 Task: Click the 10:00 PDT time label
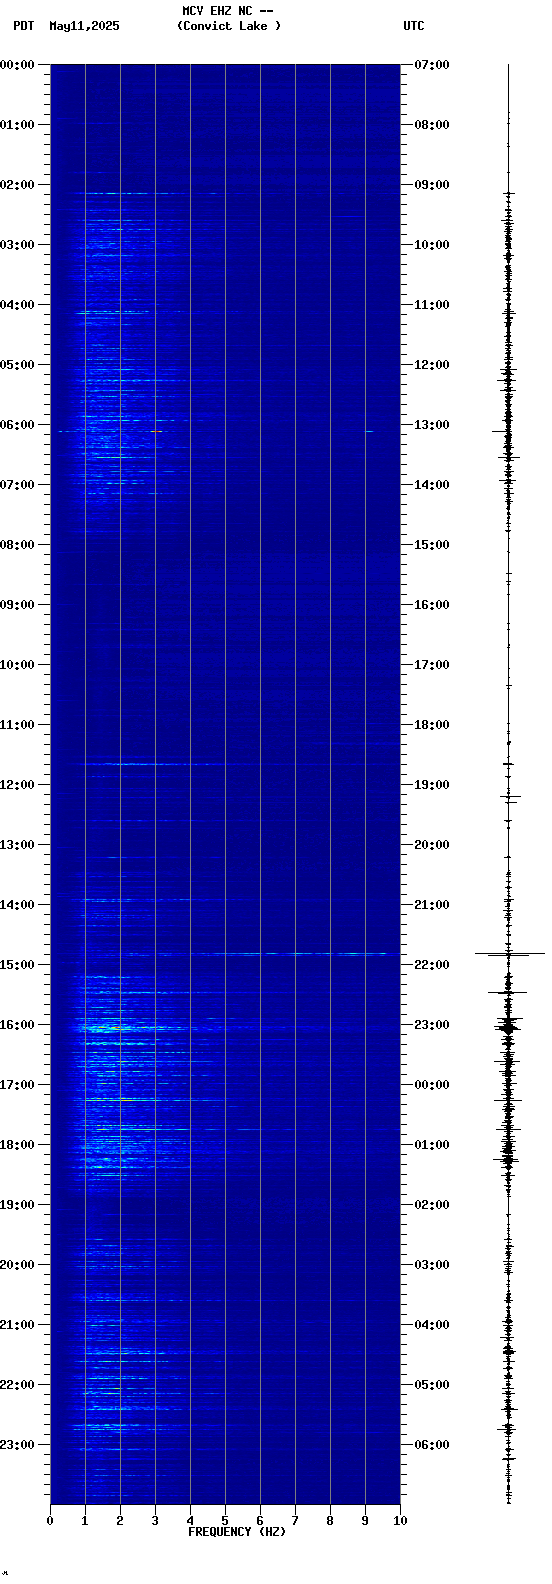(x=18, y=665)
